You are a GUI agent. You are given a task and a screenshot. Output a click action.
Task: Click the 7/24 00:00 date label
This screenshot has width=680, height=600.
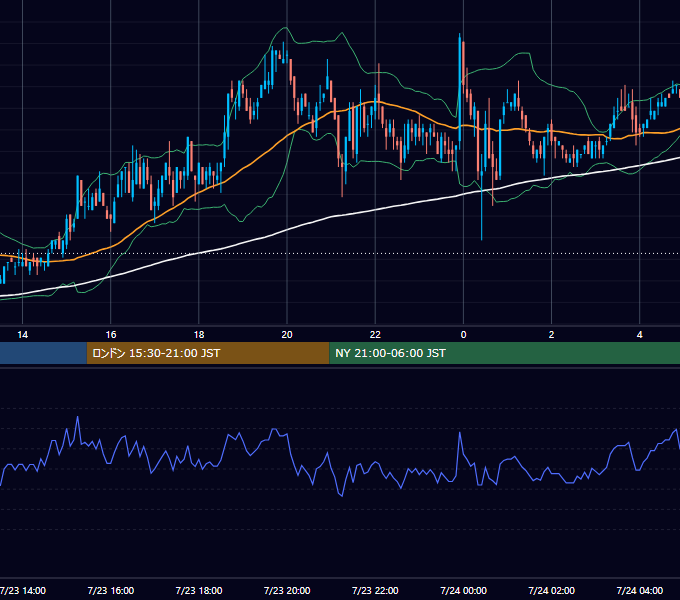(464, 590)
